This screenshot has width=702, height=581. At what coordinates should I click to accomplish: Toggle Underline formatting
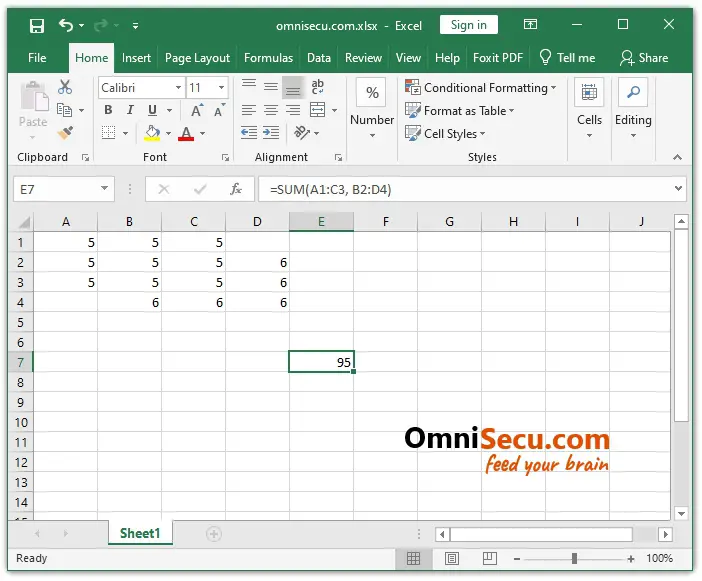pyautogui.click(x=152, y=110)
